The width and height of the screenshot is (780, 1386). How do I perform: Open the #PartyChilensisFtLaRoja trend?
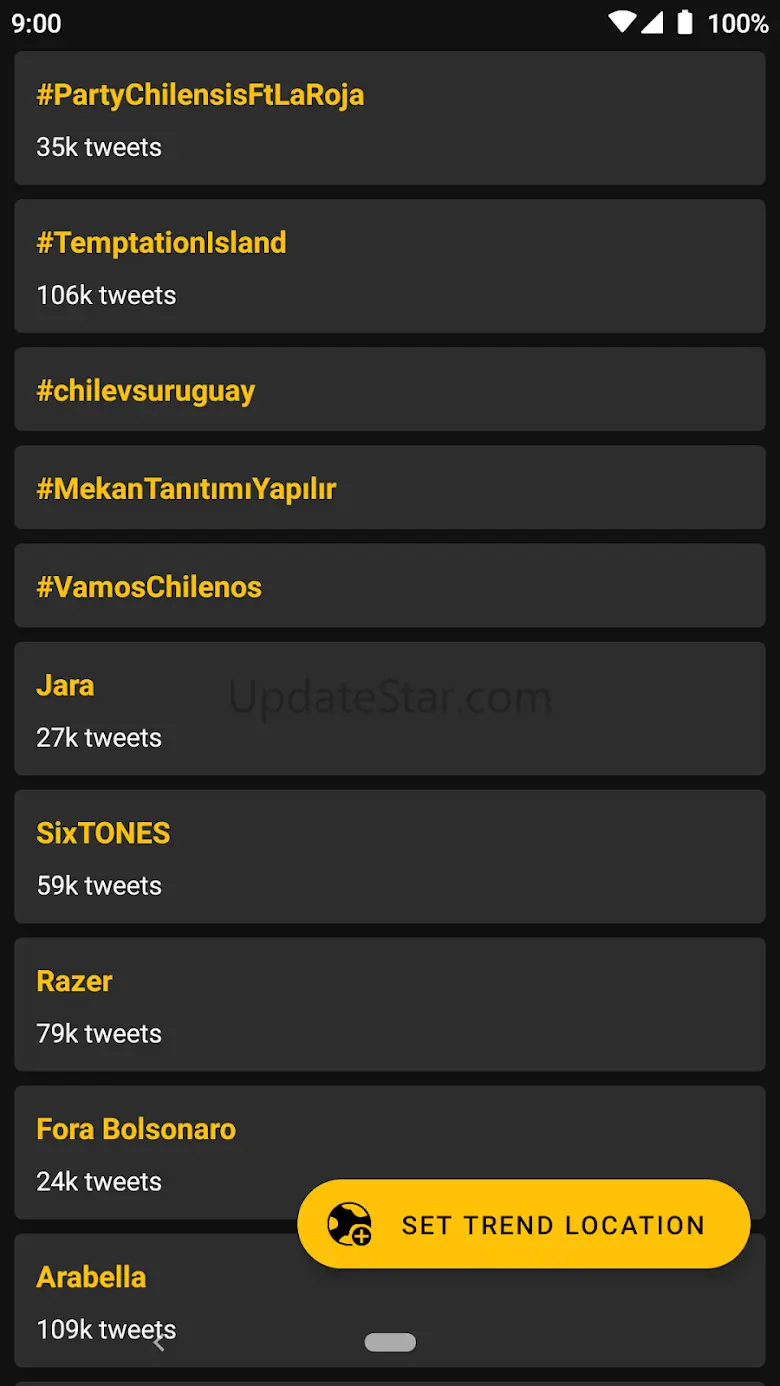[390, 118]
